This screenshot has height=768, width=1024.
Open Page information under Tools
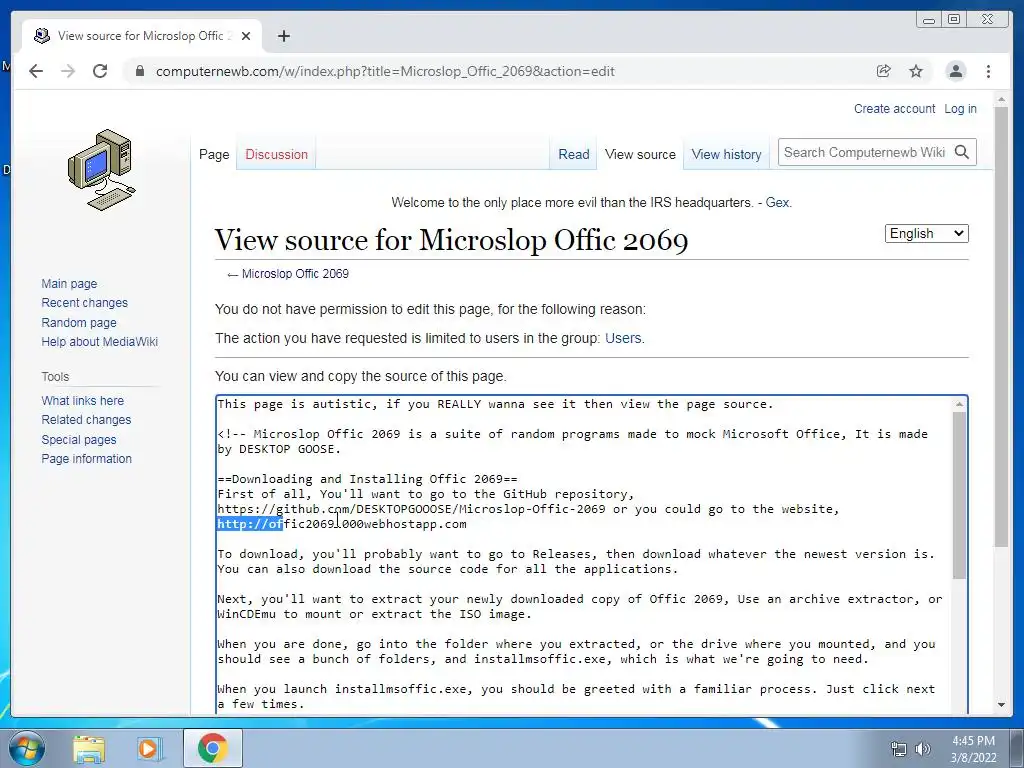[x=86, y=459]
